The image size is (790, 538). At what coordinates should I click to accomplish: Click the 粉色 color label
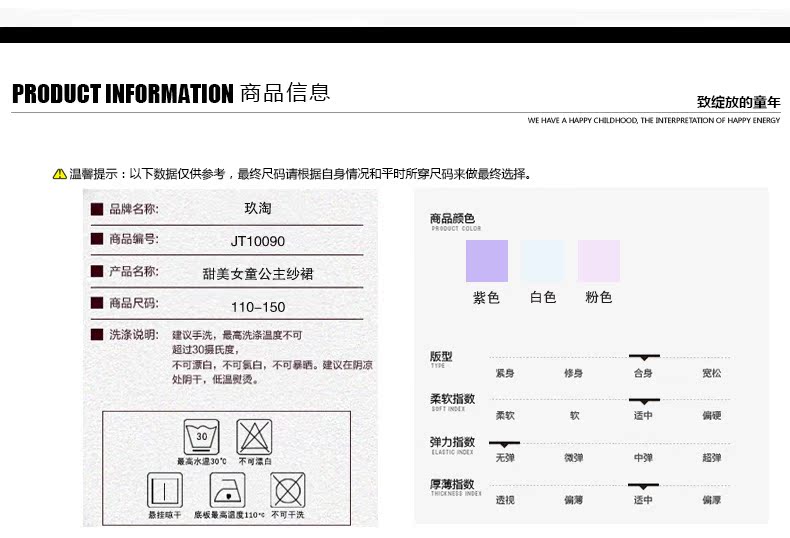[x=599, y=297]
